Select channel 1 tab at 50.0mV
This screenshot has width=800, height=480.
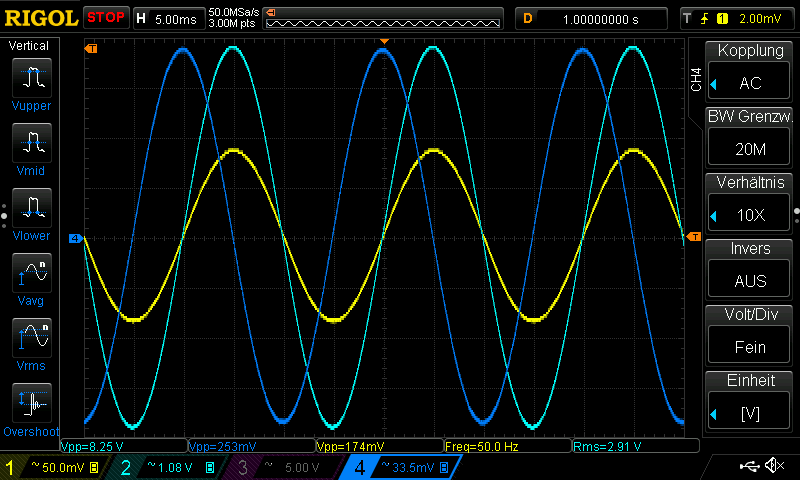coord(53,467)
